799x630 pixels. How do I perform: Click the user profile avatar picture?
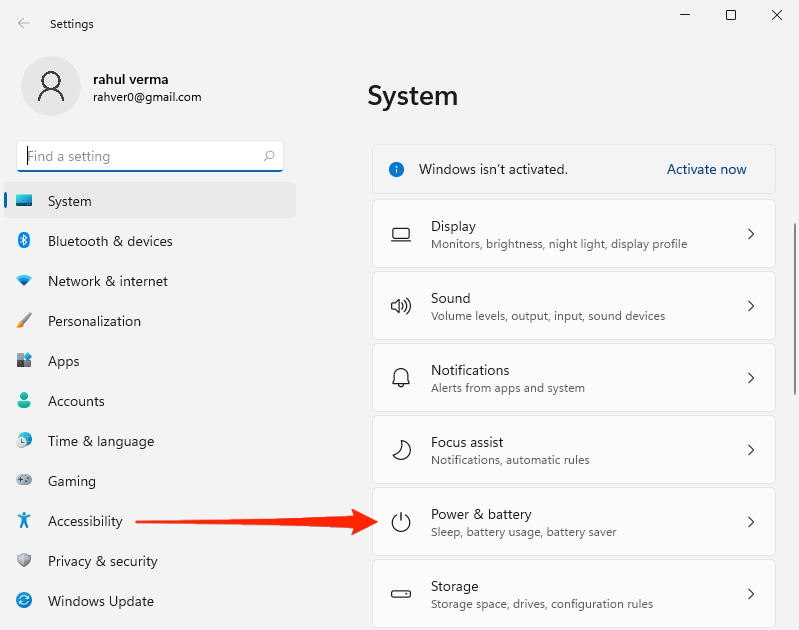point(50,86)
